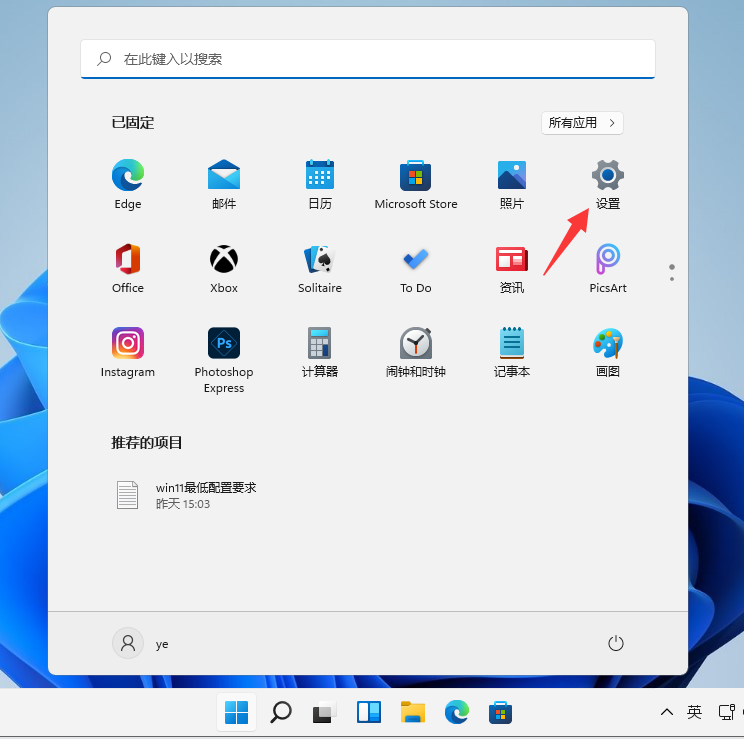Image resolution: width=744 pixels, height=739 pixels.
Task: Expand 所有应用 all apps list
Action: [583, 123]
